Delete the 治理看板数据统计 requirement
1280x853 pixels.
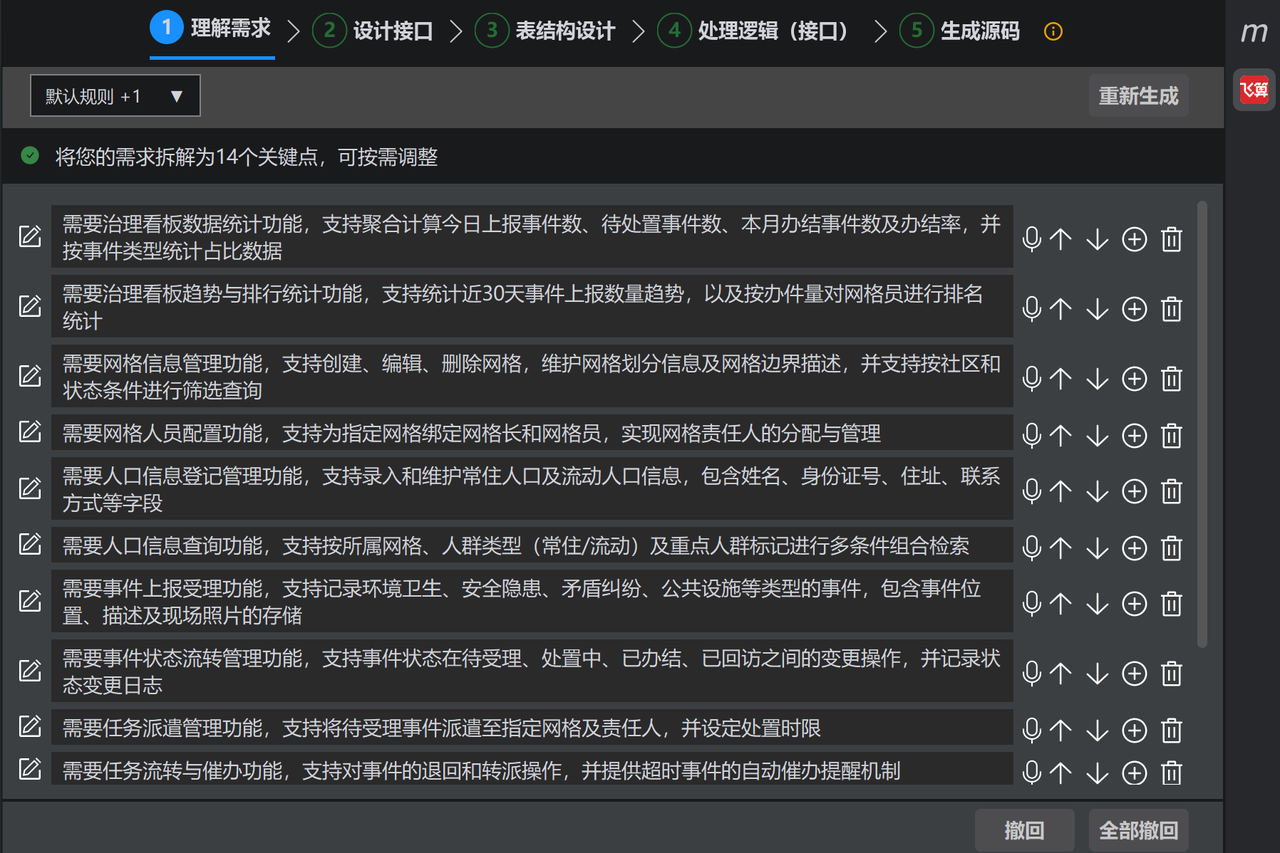pos(1171,239)
